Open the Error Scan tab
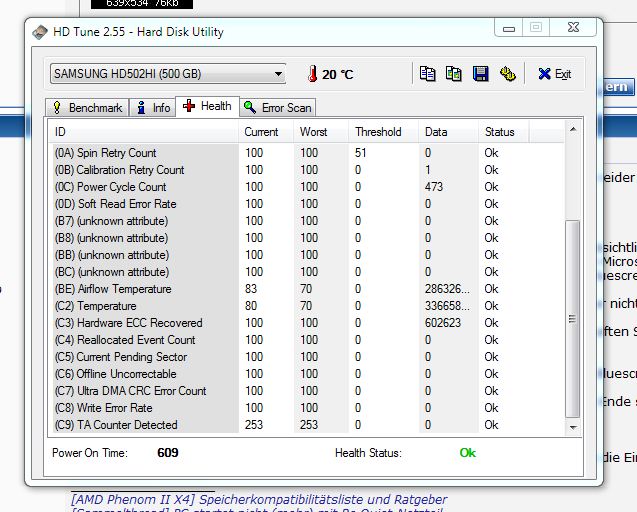This screenshot has width=637, height=512. (x=277, y=108)
